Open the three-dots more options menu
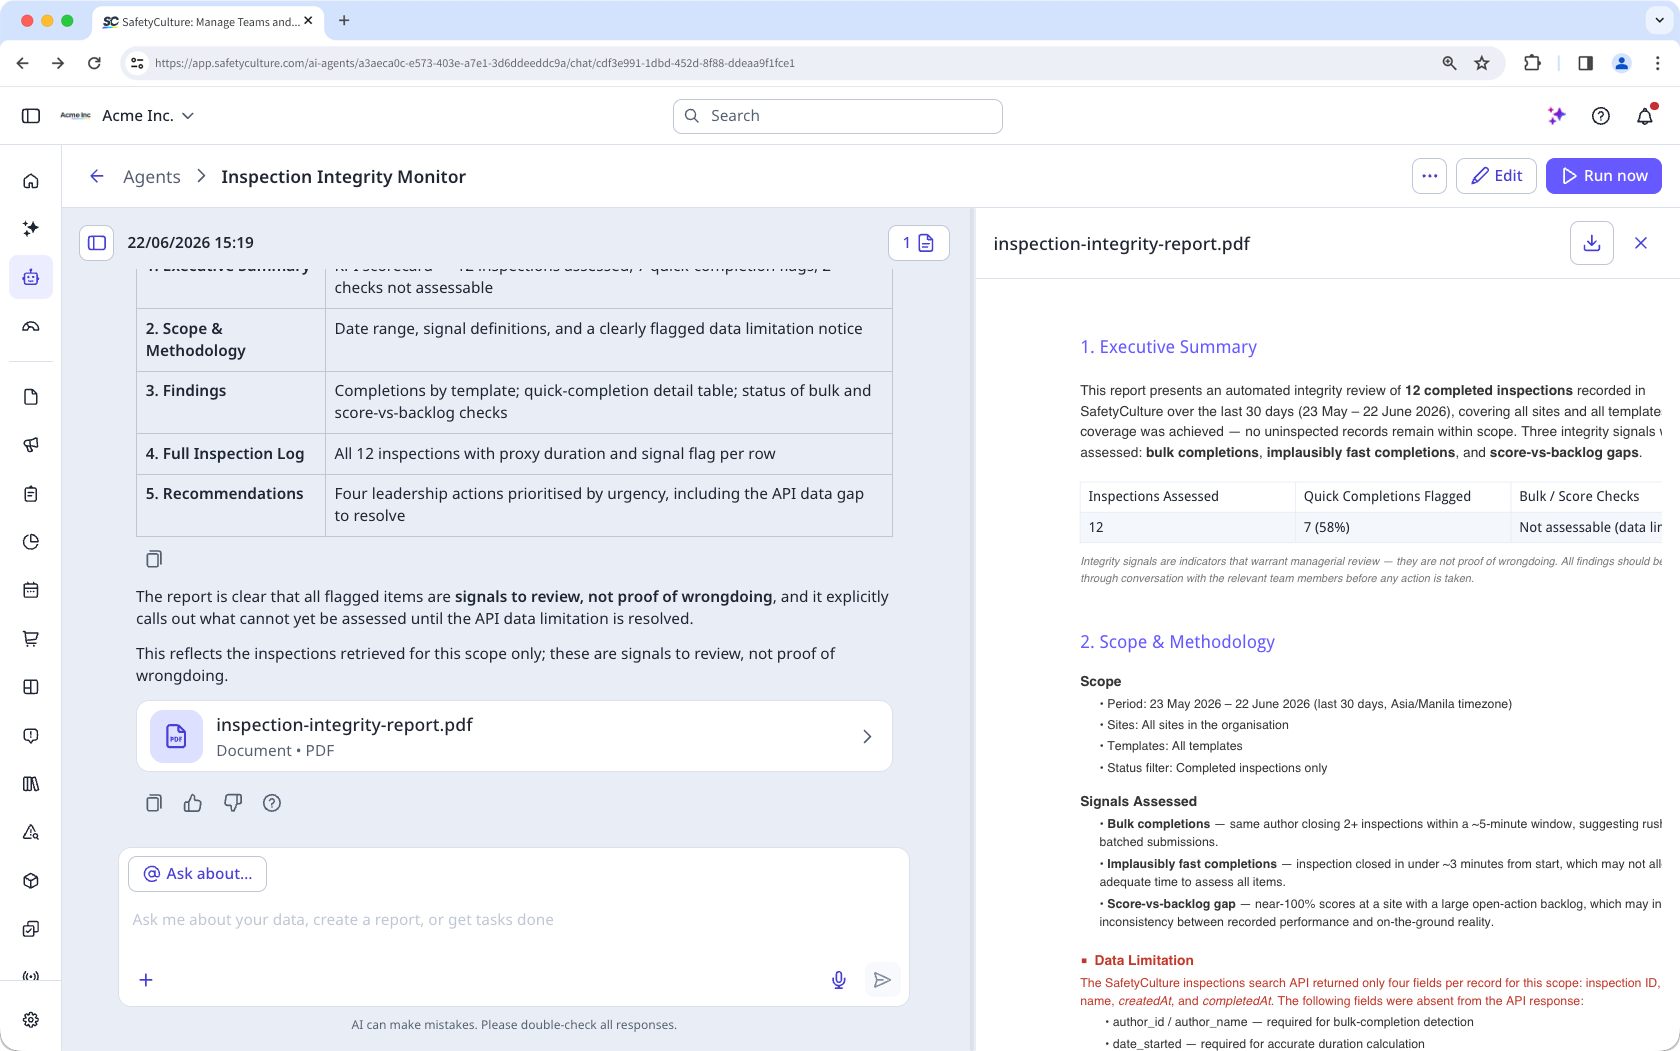The height and width of the screenshot is (1051, 1680). 1430,176
